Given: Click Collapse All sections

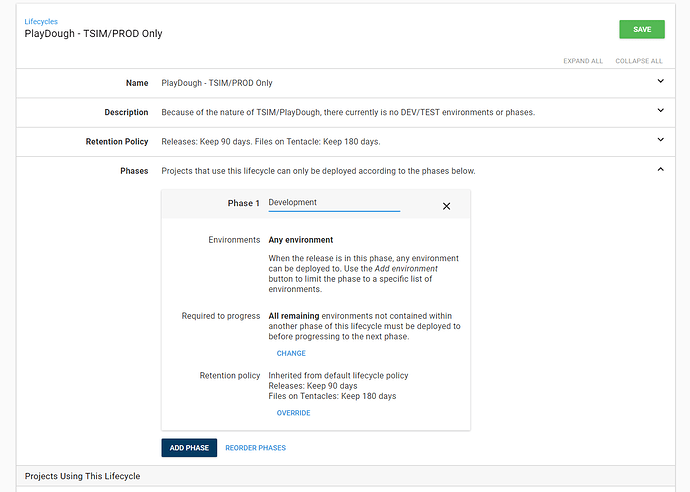Looking at the screenshot, I should [x=639, y=61].
